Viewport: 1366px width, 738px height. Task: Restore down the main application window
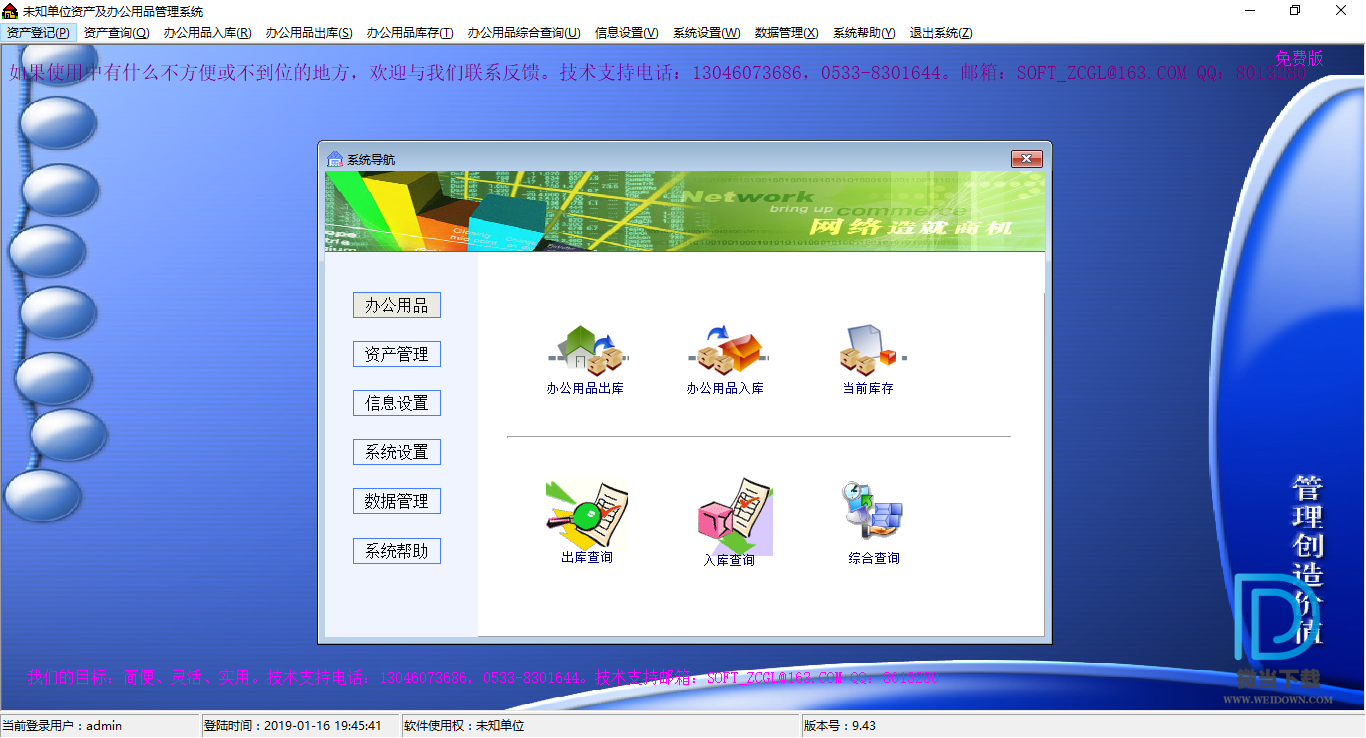pos(1295,11)
